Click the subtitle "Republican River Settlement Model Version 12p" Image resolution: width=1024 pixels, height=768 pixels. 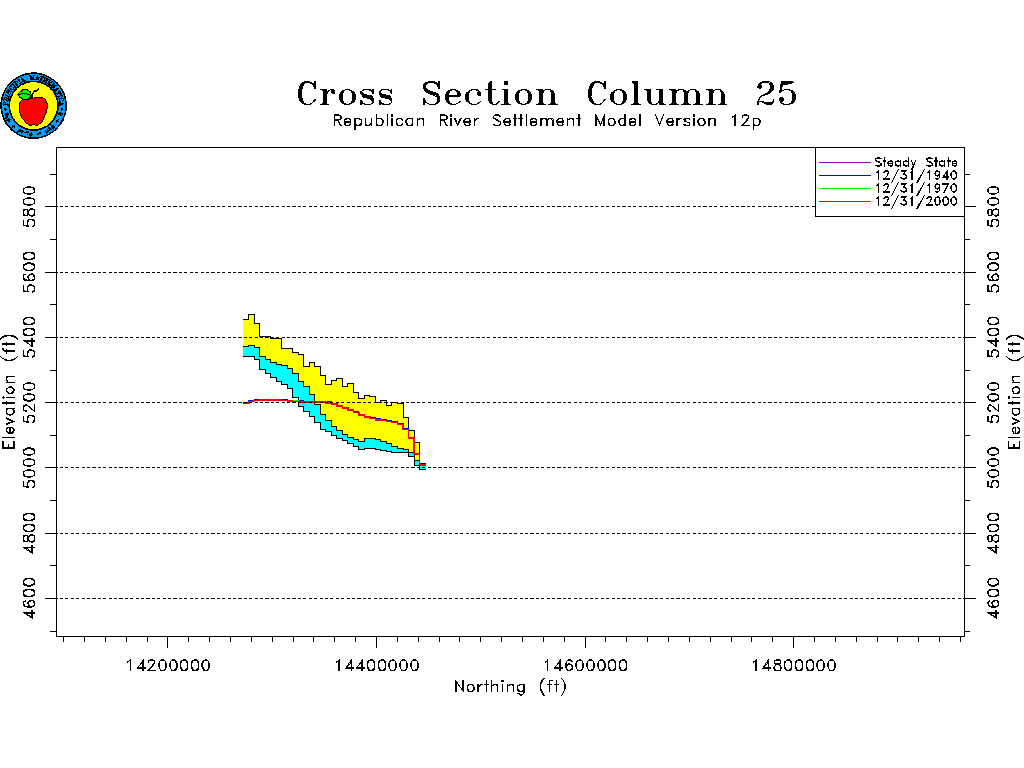point(547,121)
